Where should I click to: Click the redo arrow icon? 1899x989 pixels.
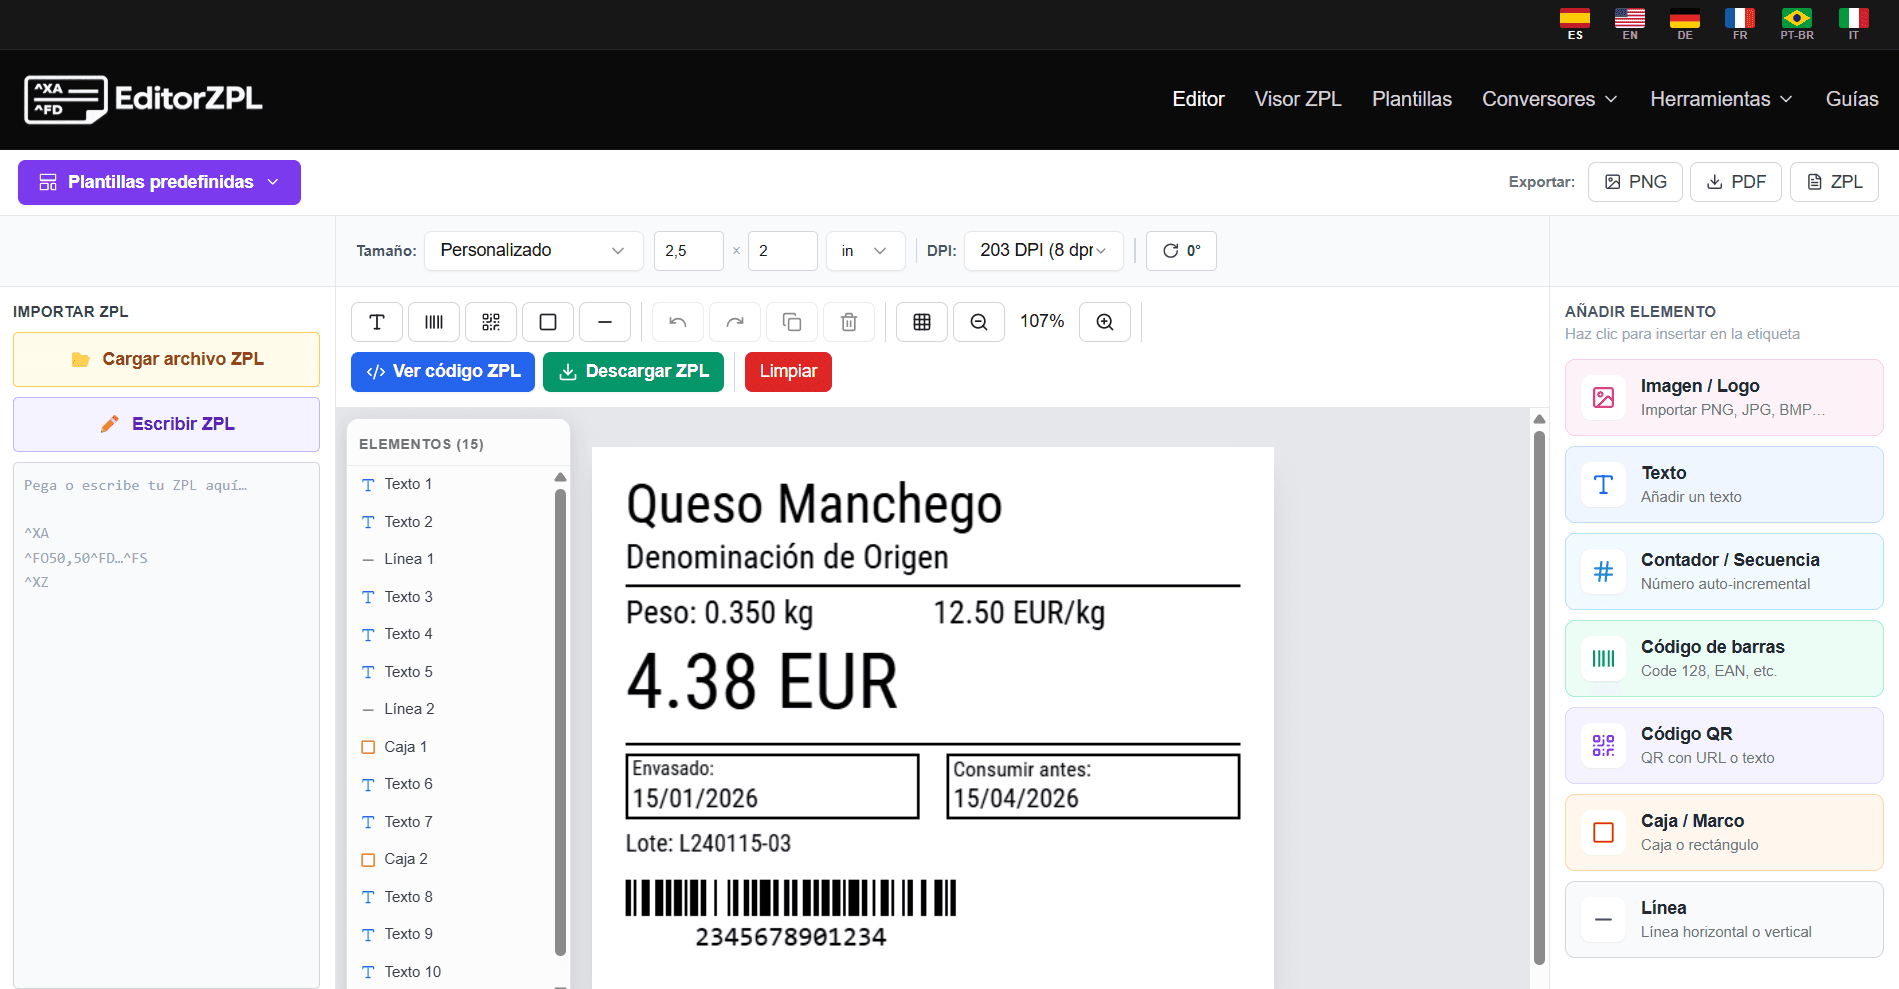pyautogui.click(x=735, y=322)
